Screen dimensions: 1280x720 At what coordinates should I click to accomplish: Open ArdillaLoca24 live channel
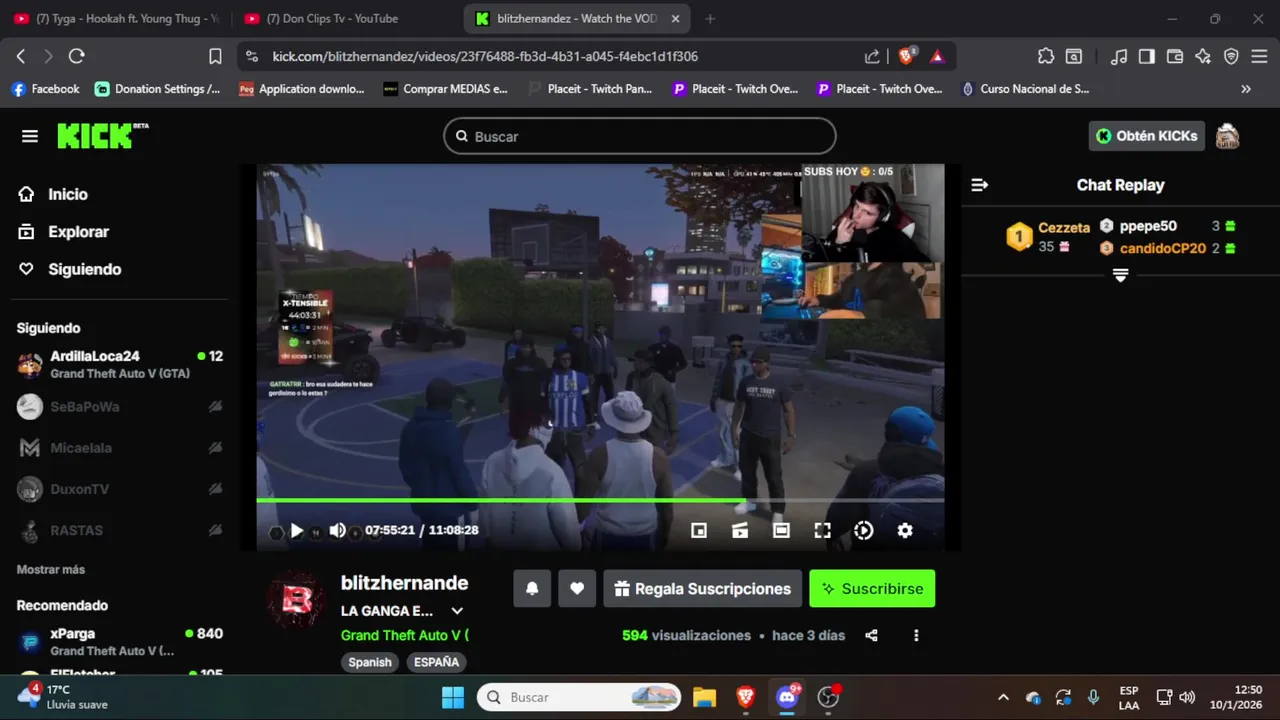click(120, 364)
